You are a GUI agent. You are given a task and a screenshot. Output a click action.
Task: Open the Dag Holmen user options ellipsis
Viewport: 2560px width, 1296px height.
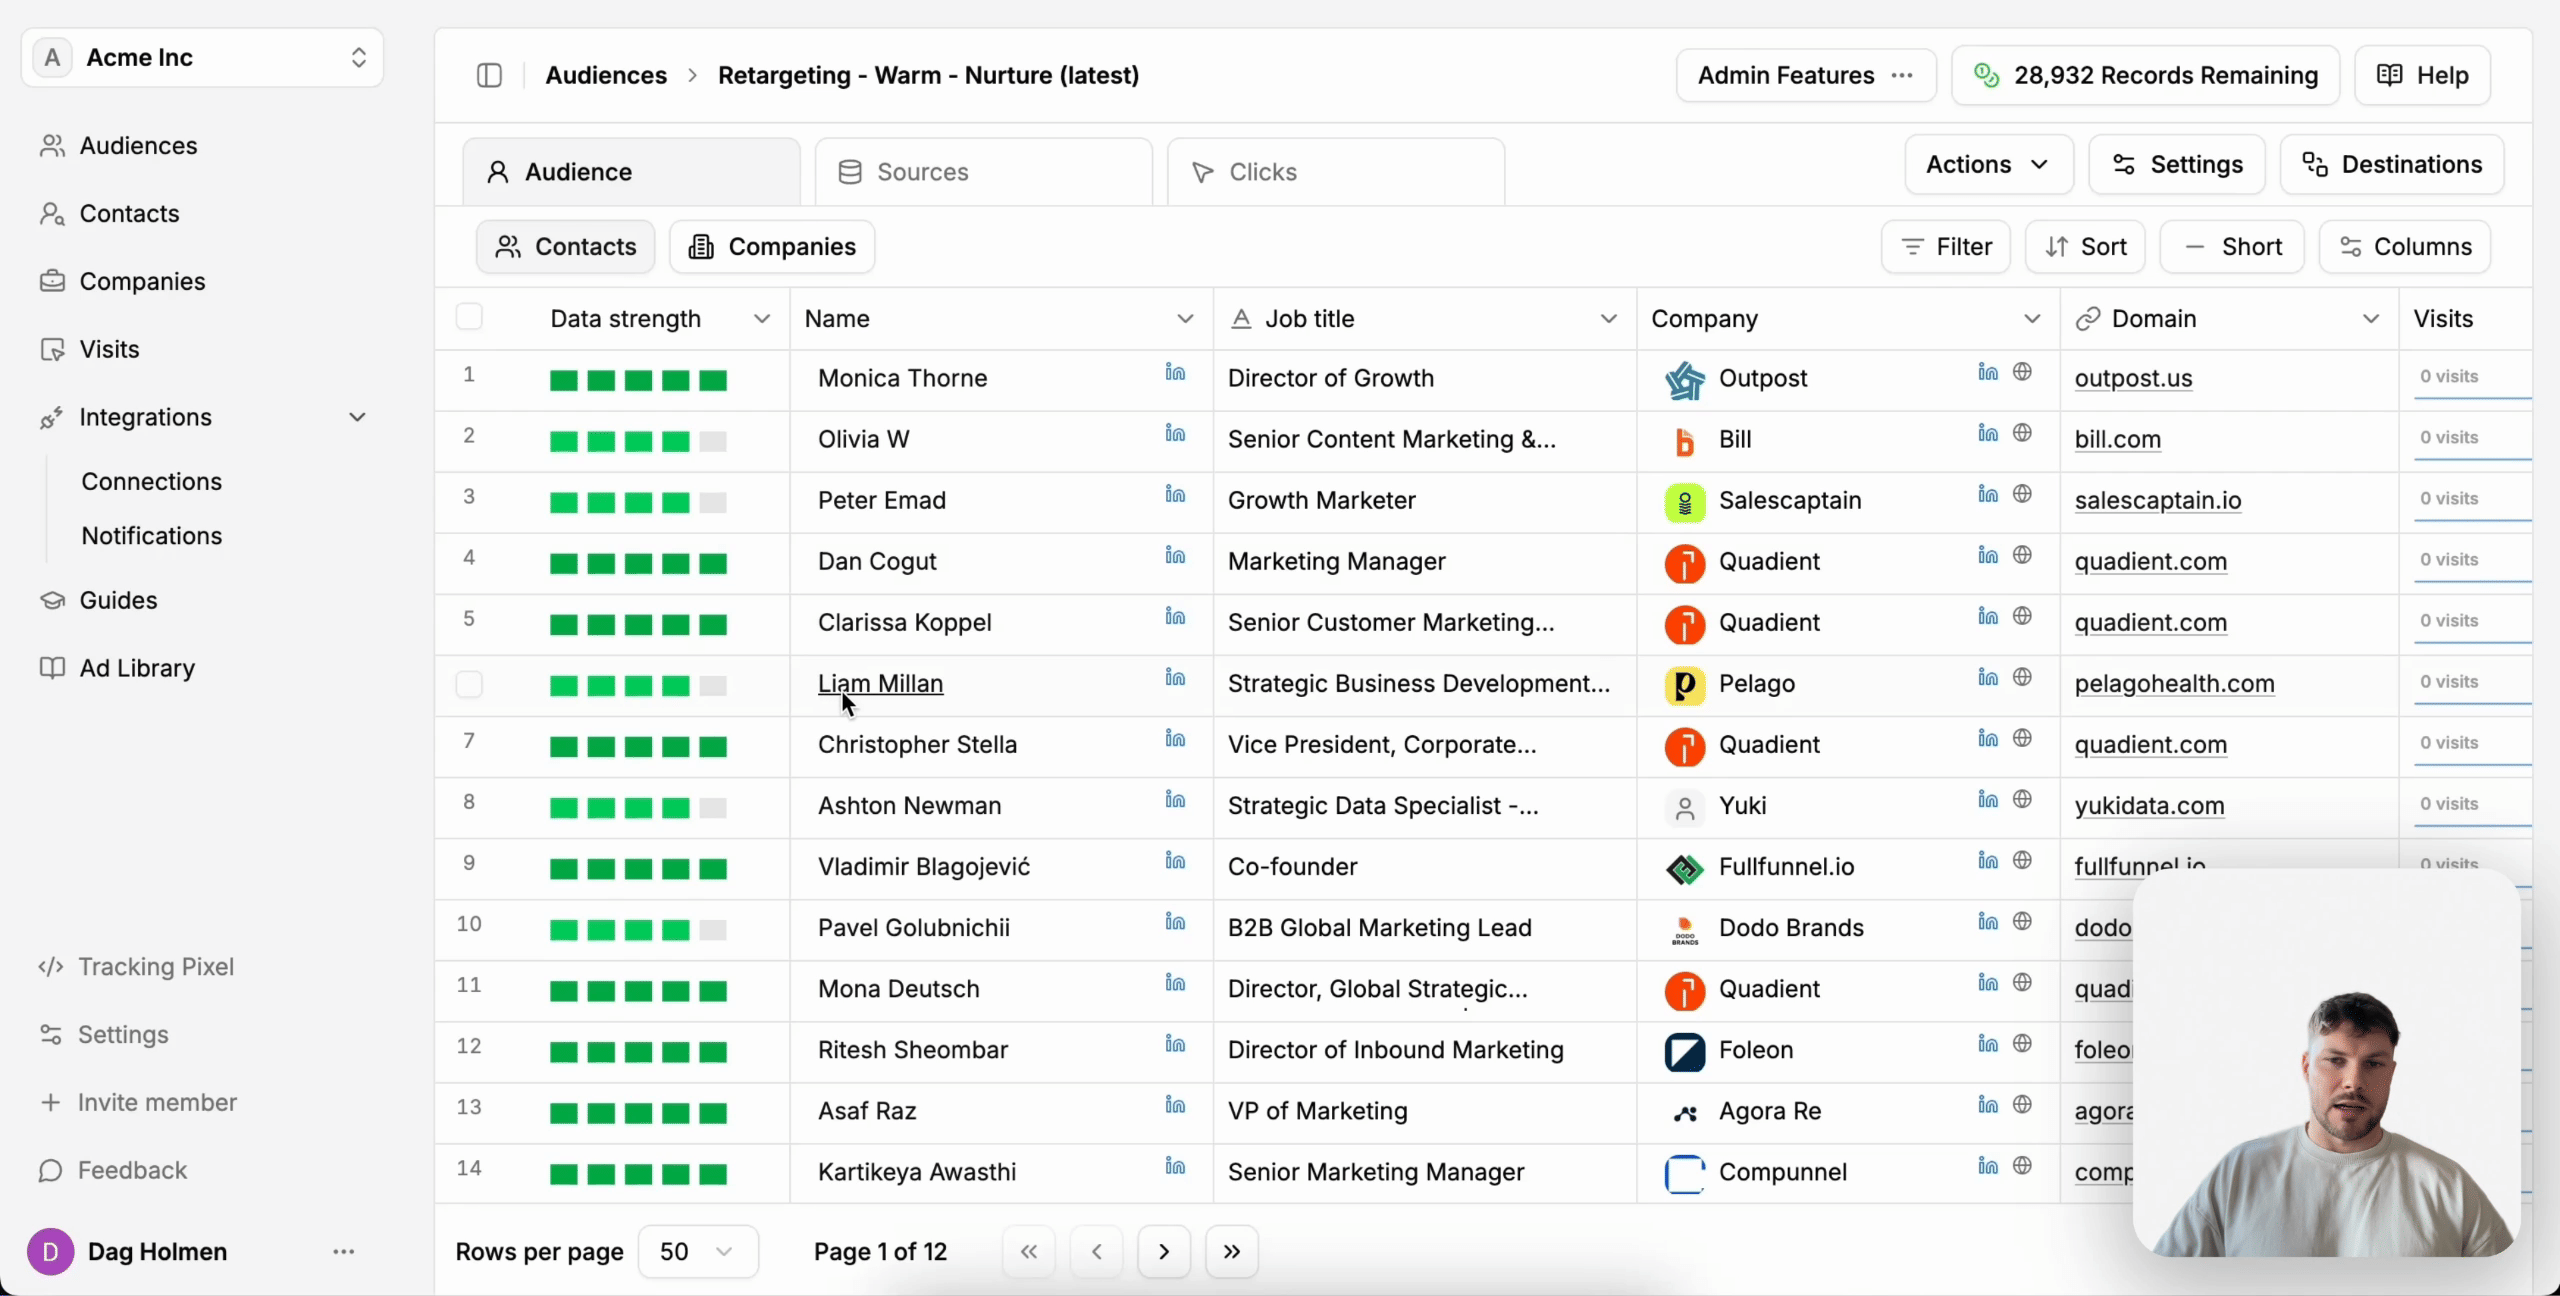343,1252
